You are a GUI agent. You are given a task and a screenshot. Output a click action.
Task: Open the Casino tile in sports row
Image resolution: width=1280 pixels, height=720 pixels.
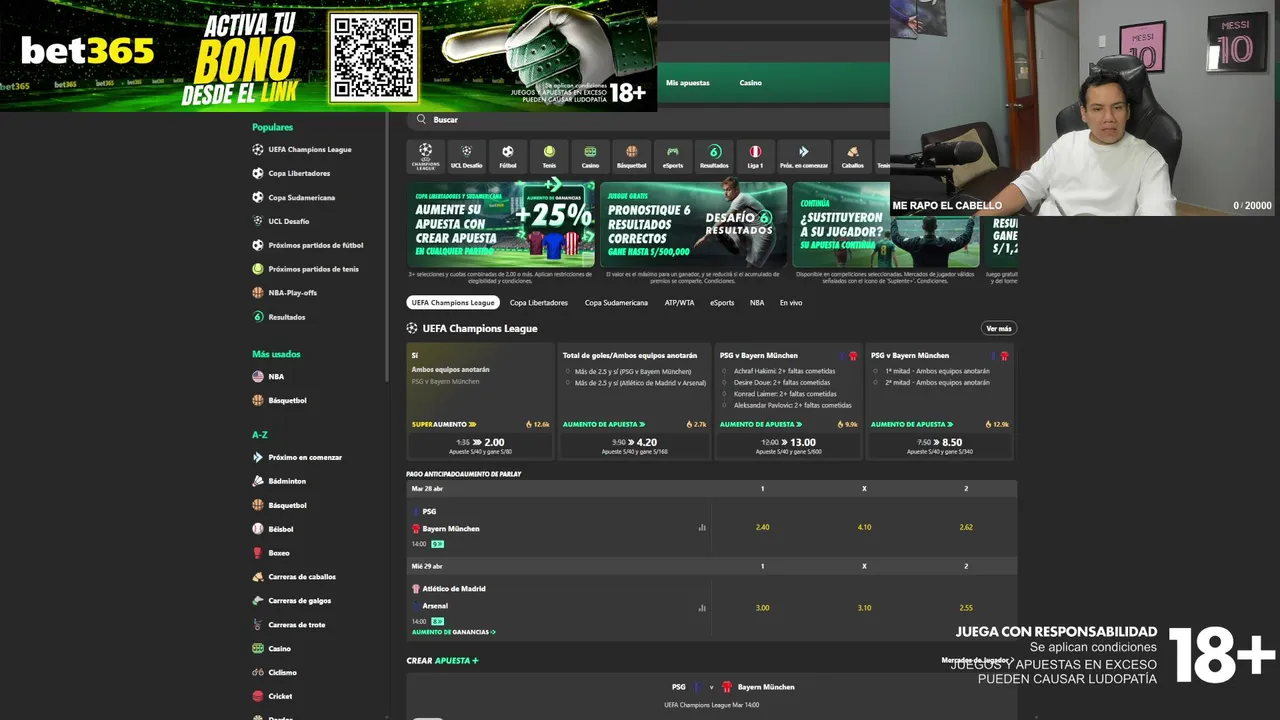click(590, 156)
